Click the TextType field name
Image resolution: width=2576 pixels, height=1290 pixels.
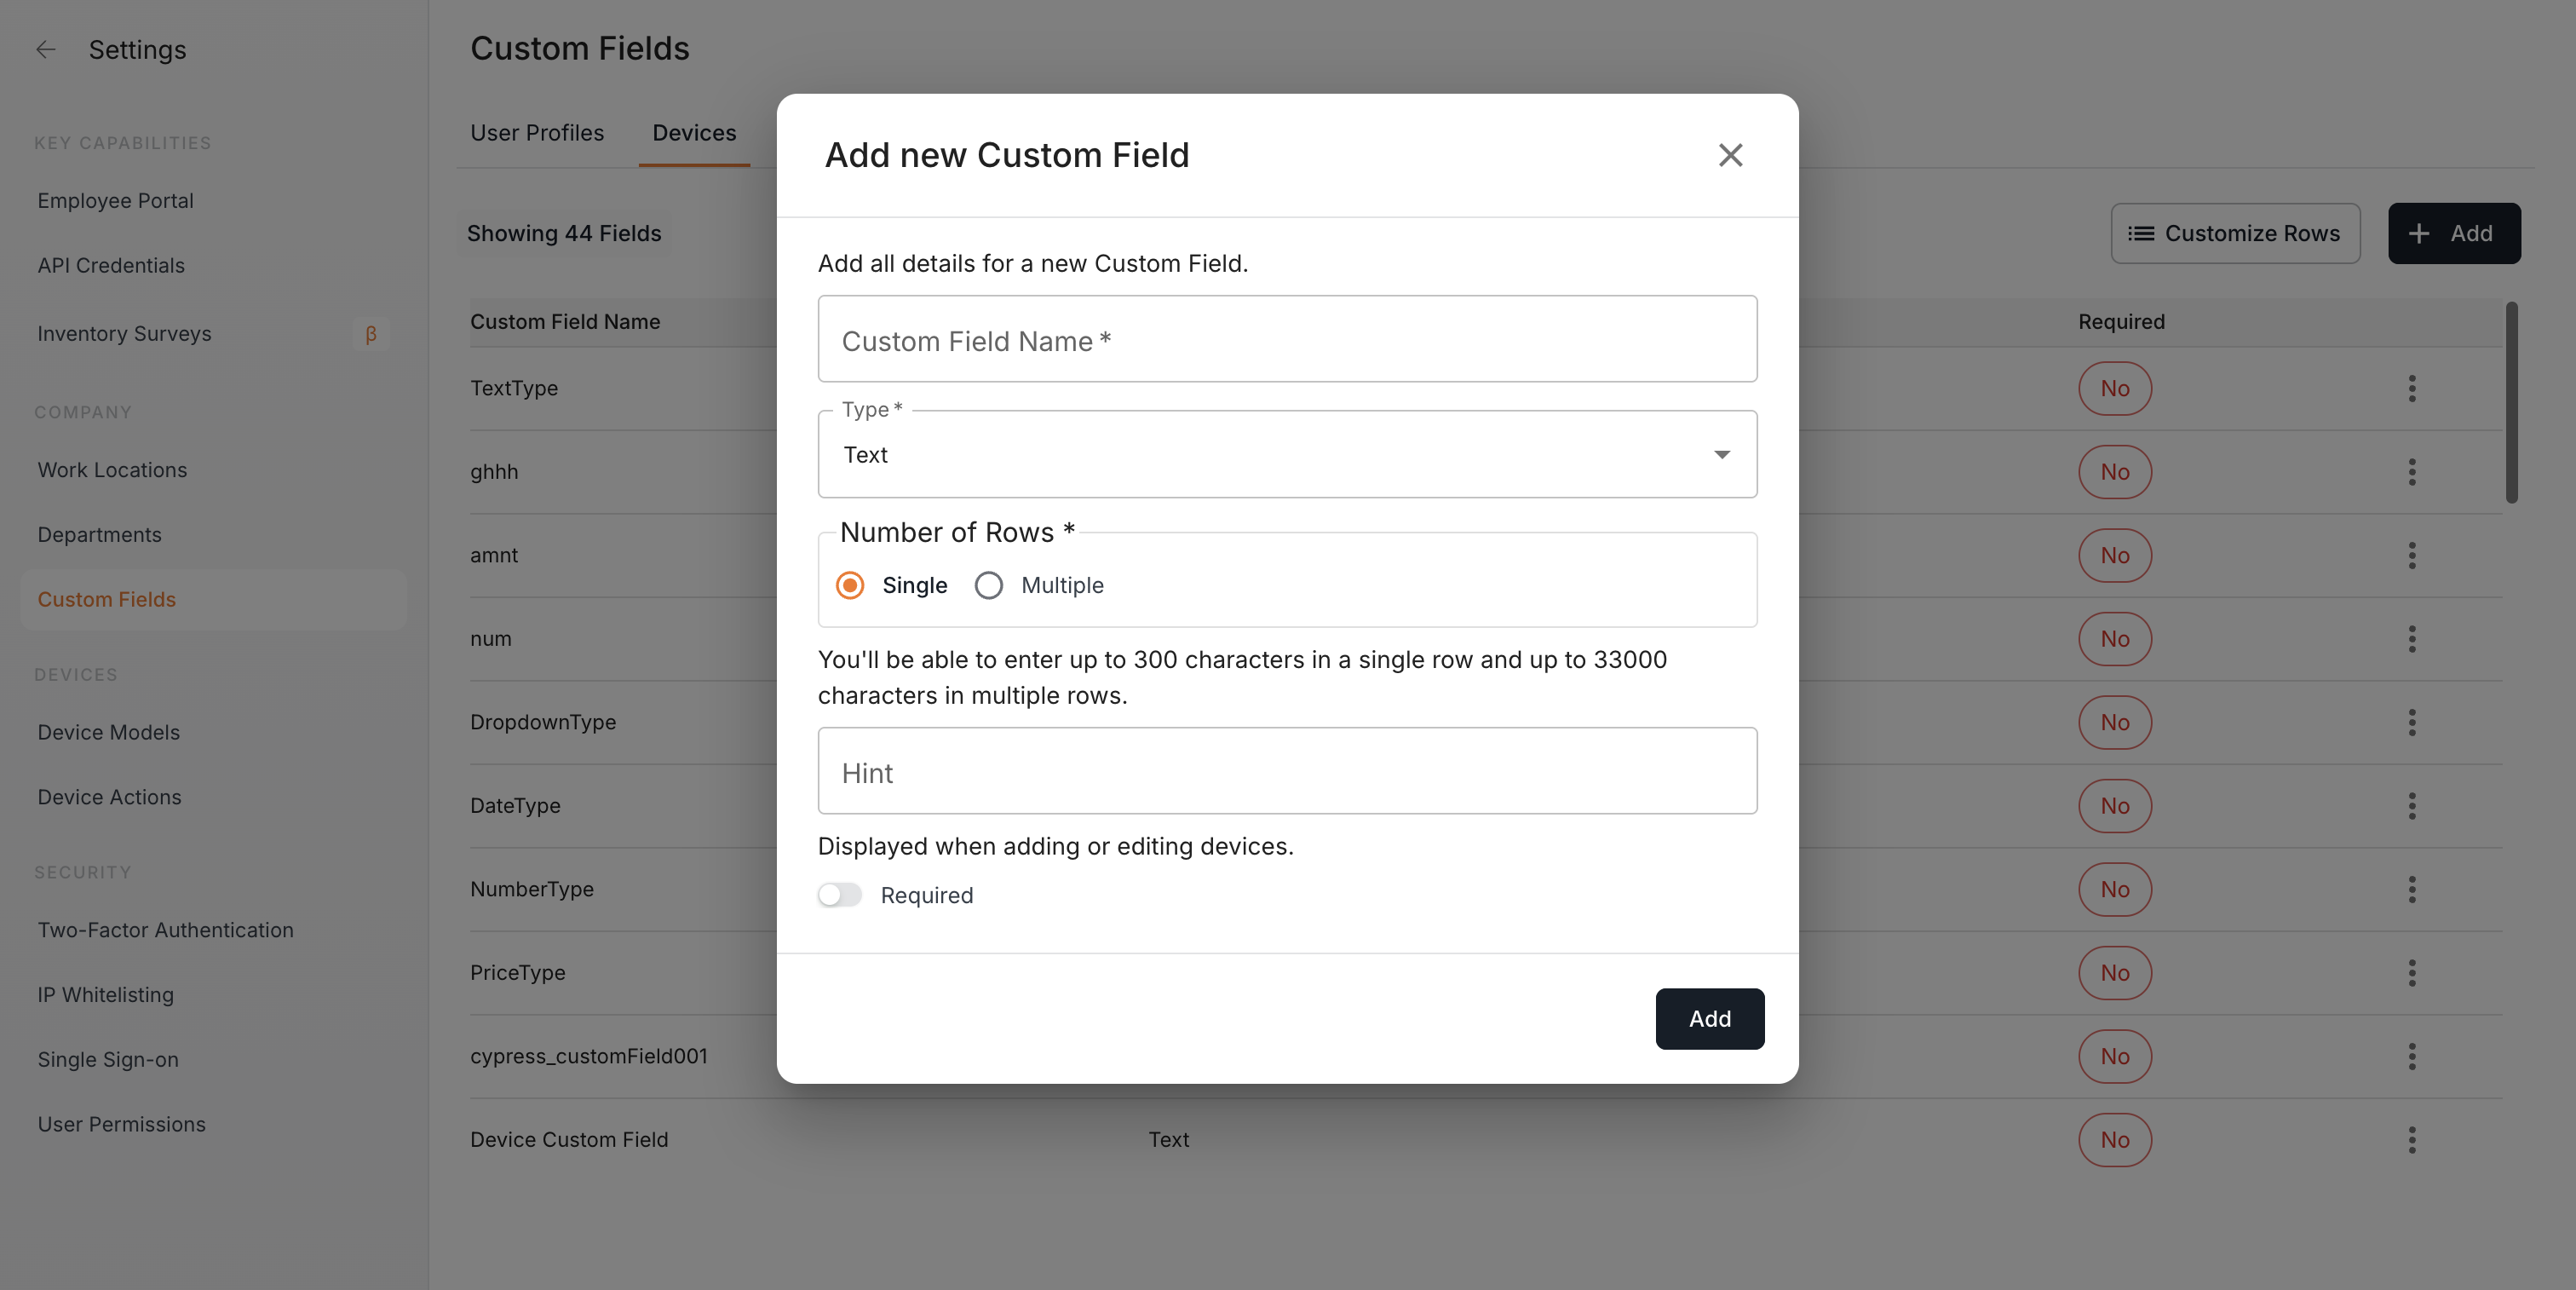pyautogui.click(x=514, y=388)
